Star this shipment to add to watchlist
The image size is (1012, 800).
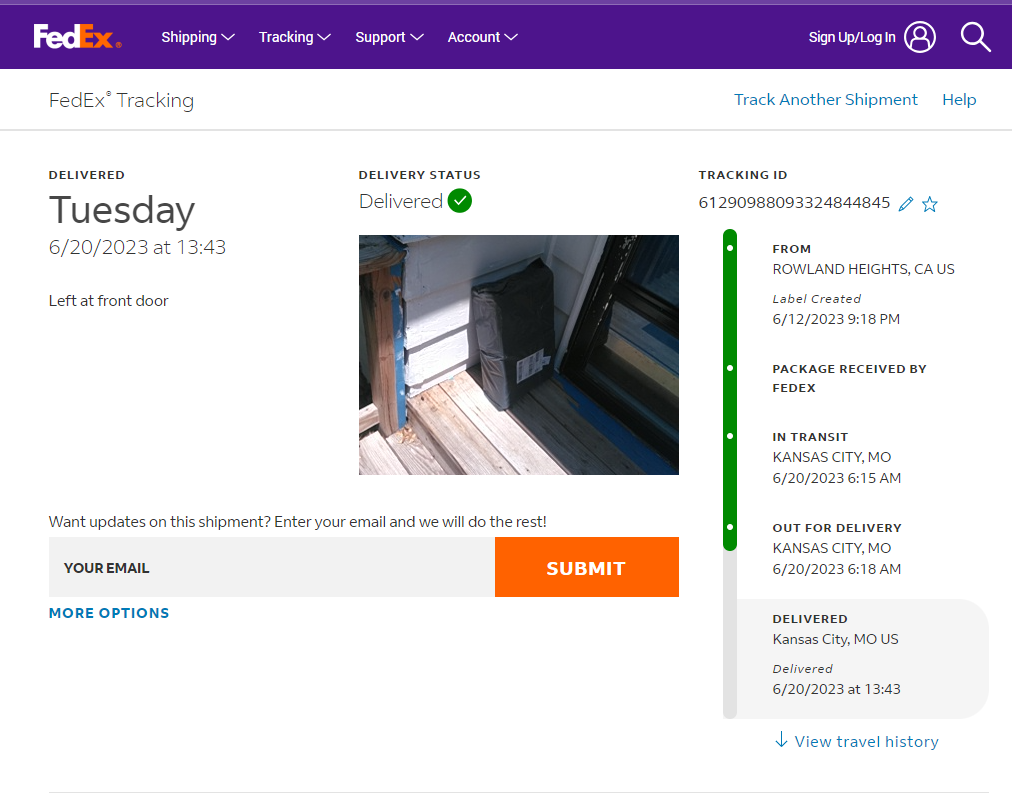point(930,204)
